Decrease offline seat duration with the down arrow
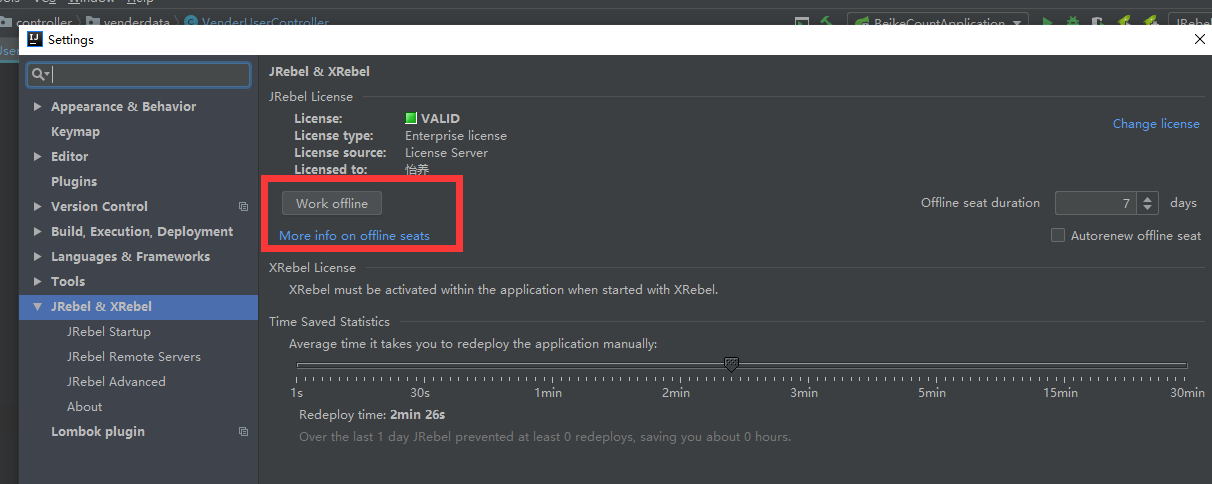Viewport: 1212px width, 484px height. (x=1148, y=208)
